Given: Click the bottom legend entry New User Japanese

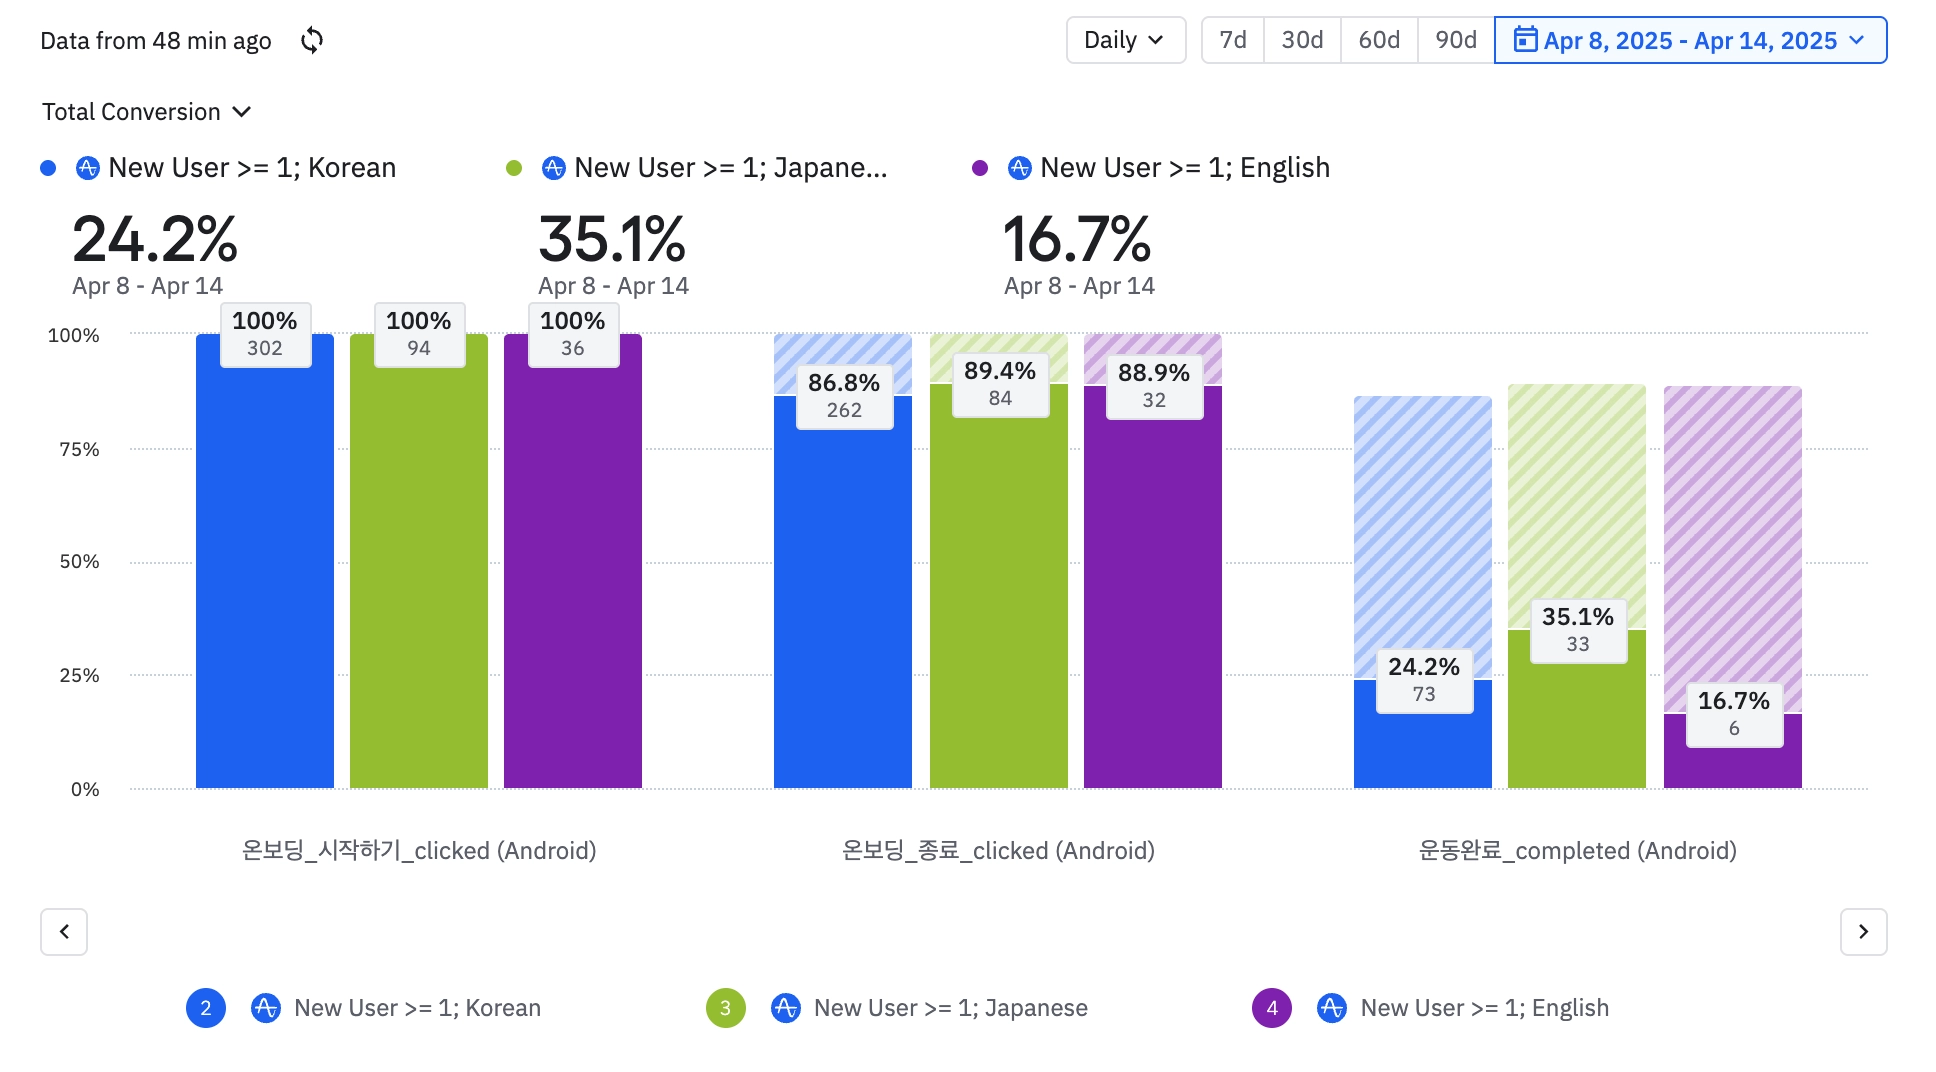Looking at the screenshot, I should tap(950, 1008).
